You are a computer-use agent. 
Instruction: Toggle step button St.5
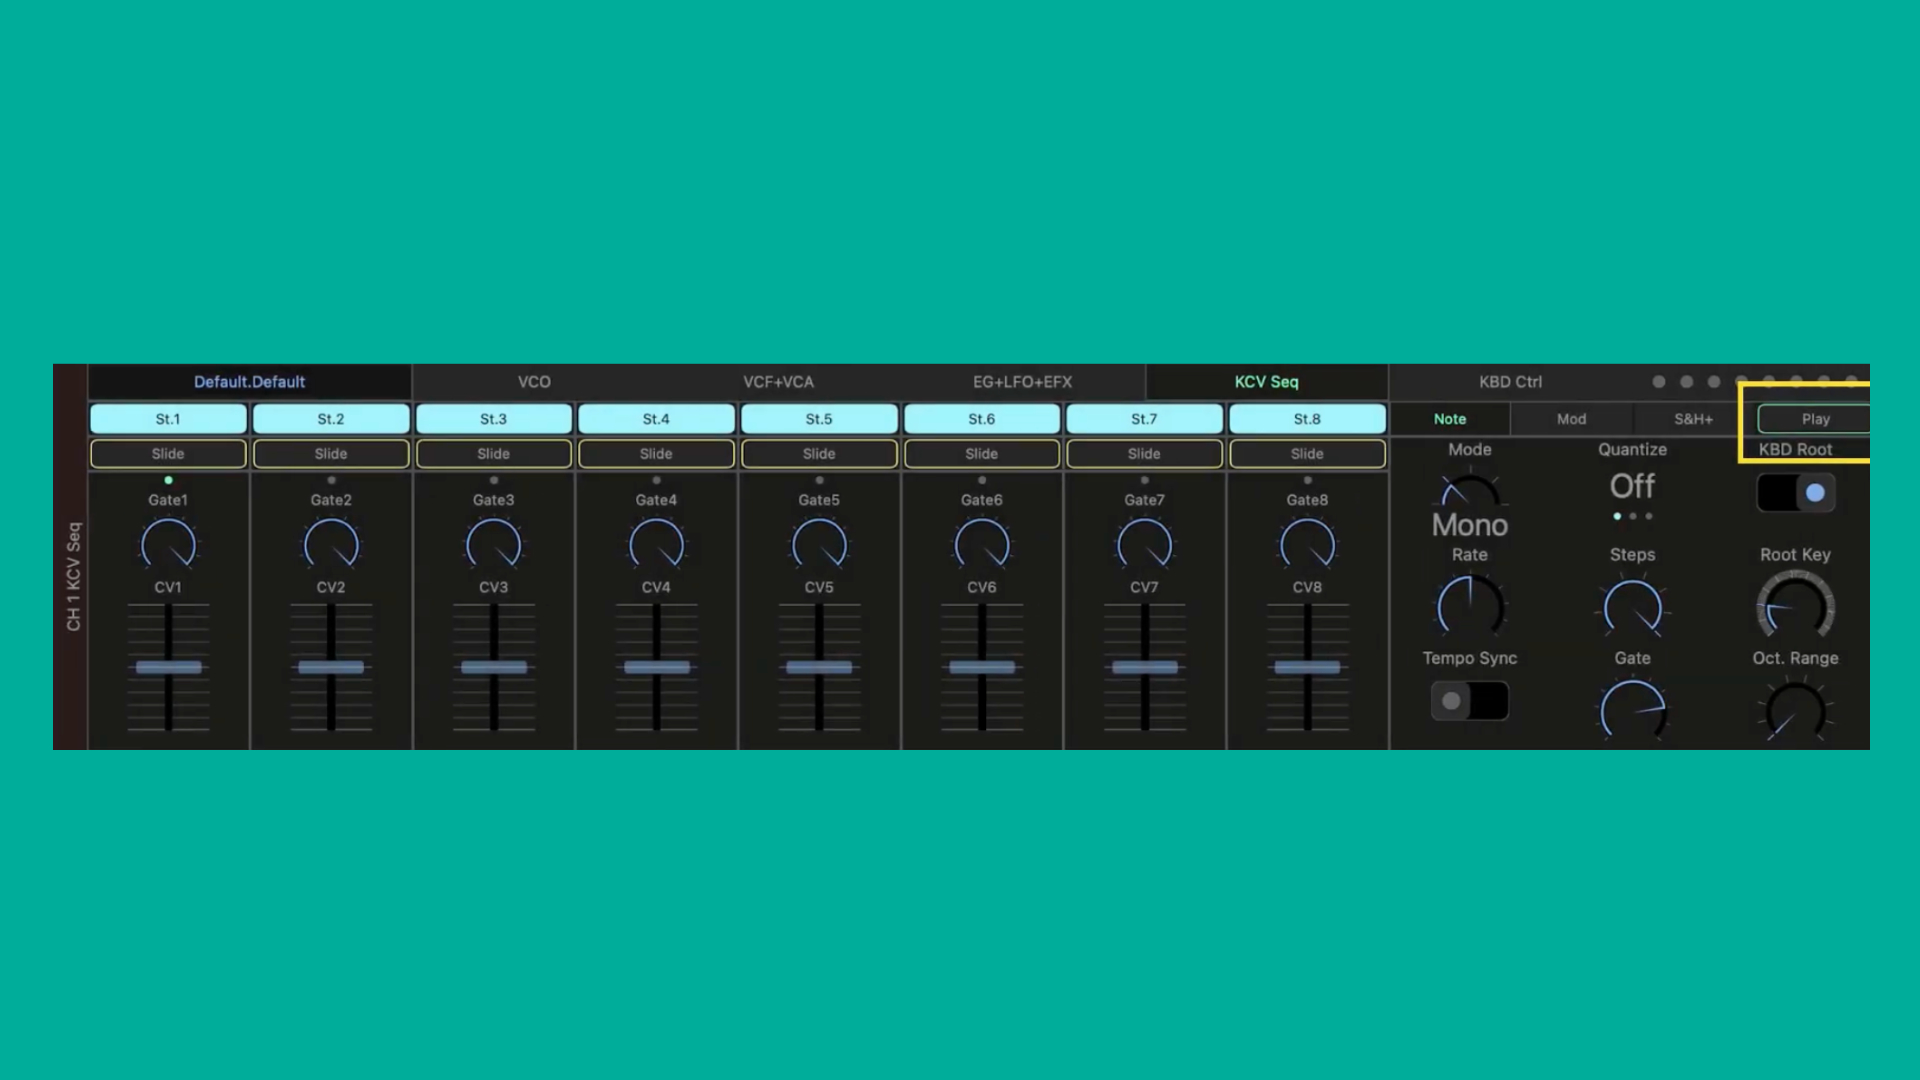[x=819, y=419]
